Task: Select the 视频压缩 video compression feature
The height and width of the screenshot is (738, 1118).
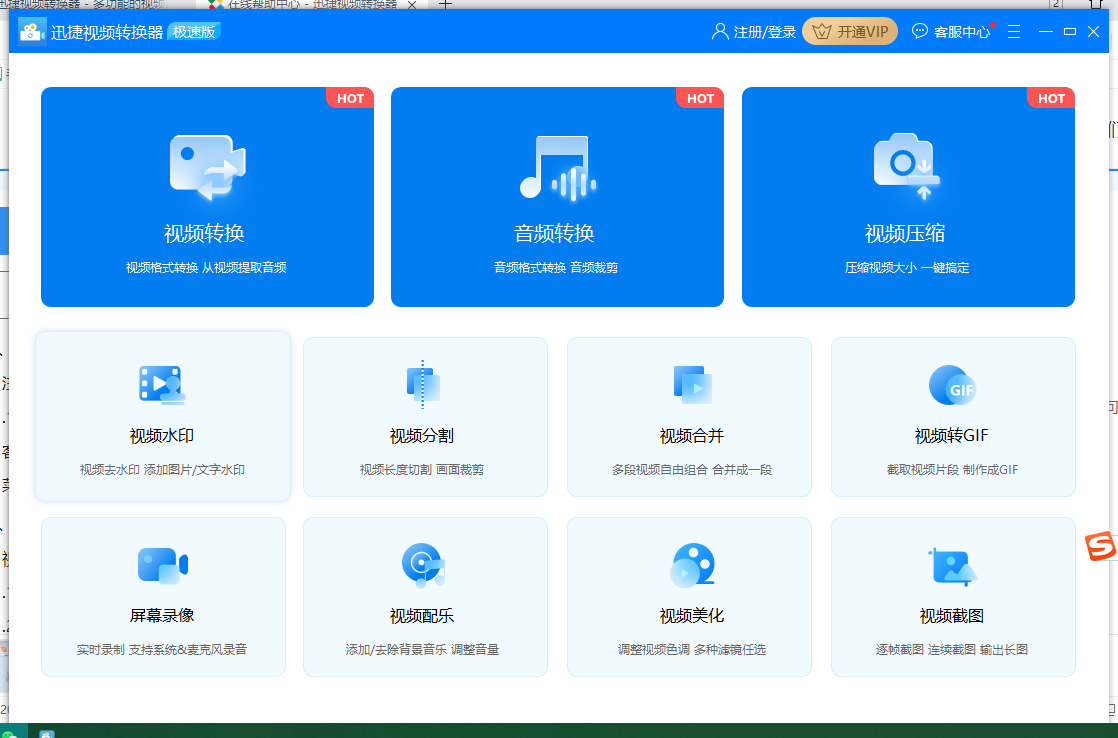Action: [907, 197]
